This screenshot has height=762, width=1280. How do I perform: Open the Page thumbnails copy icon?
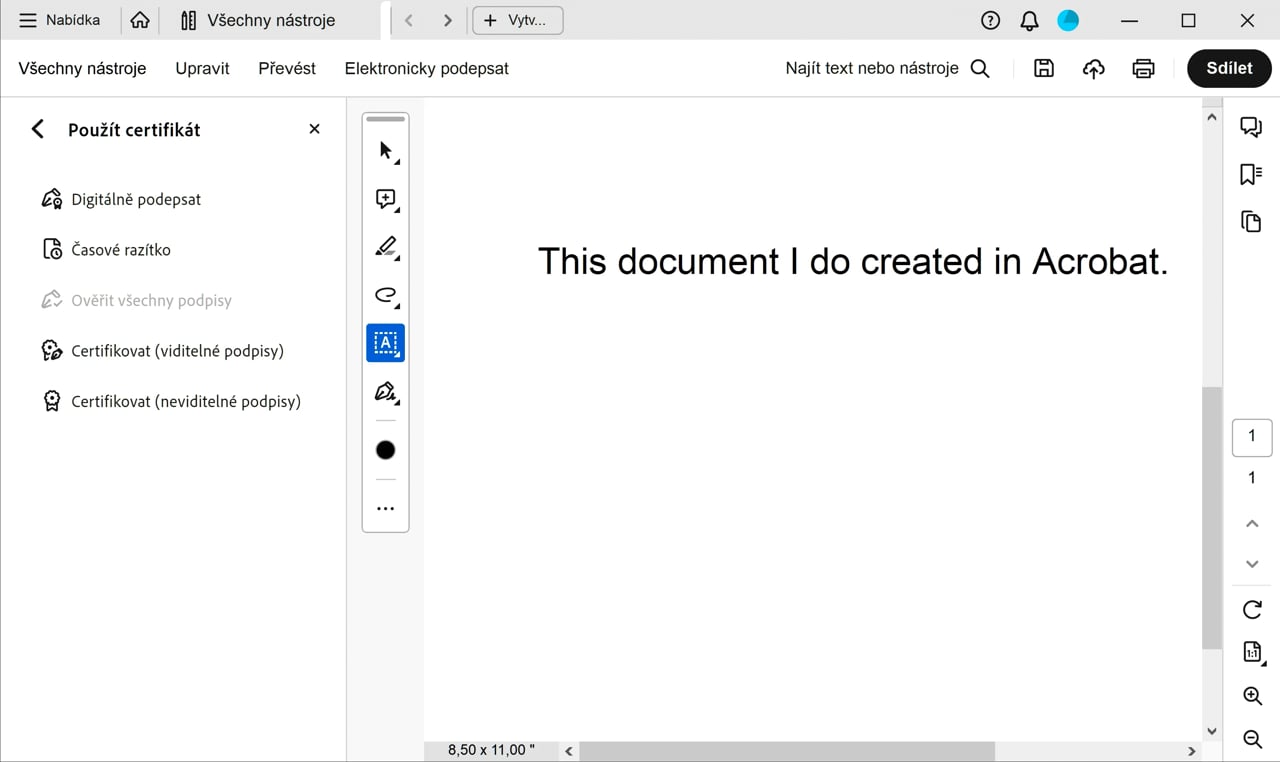1251,222
